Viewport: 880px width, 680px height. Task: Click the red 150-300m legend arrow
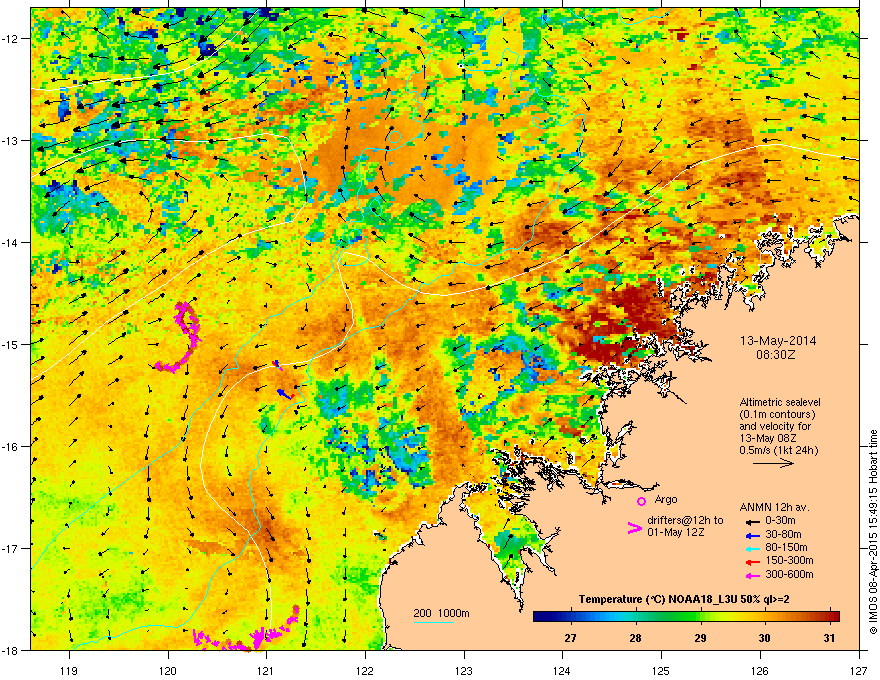click(751, 562)
